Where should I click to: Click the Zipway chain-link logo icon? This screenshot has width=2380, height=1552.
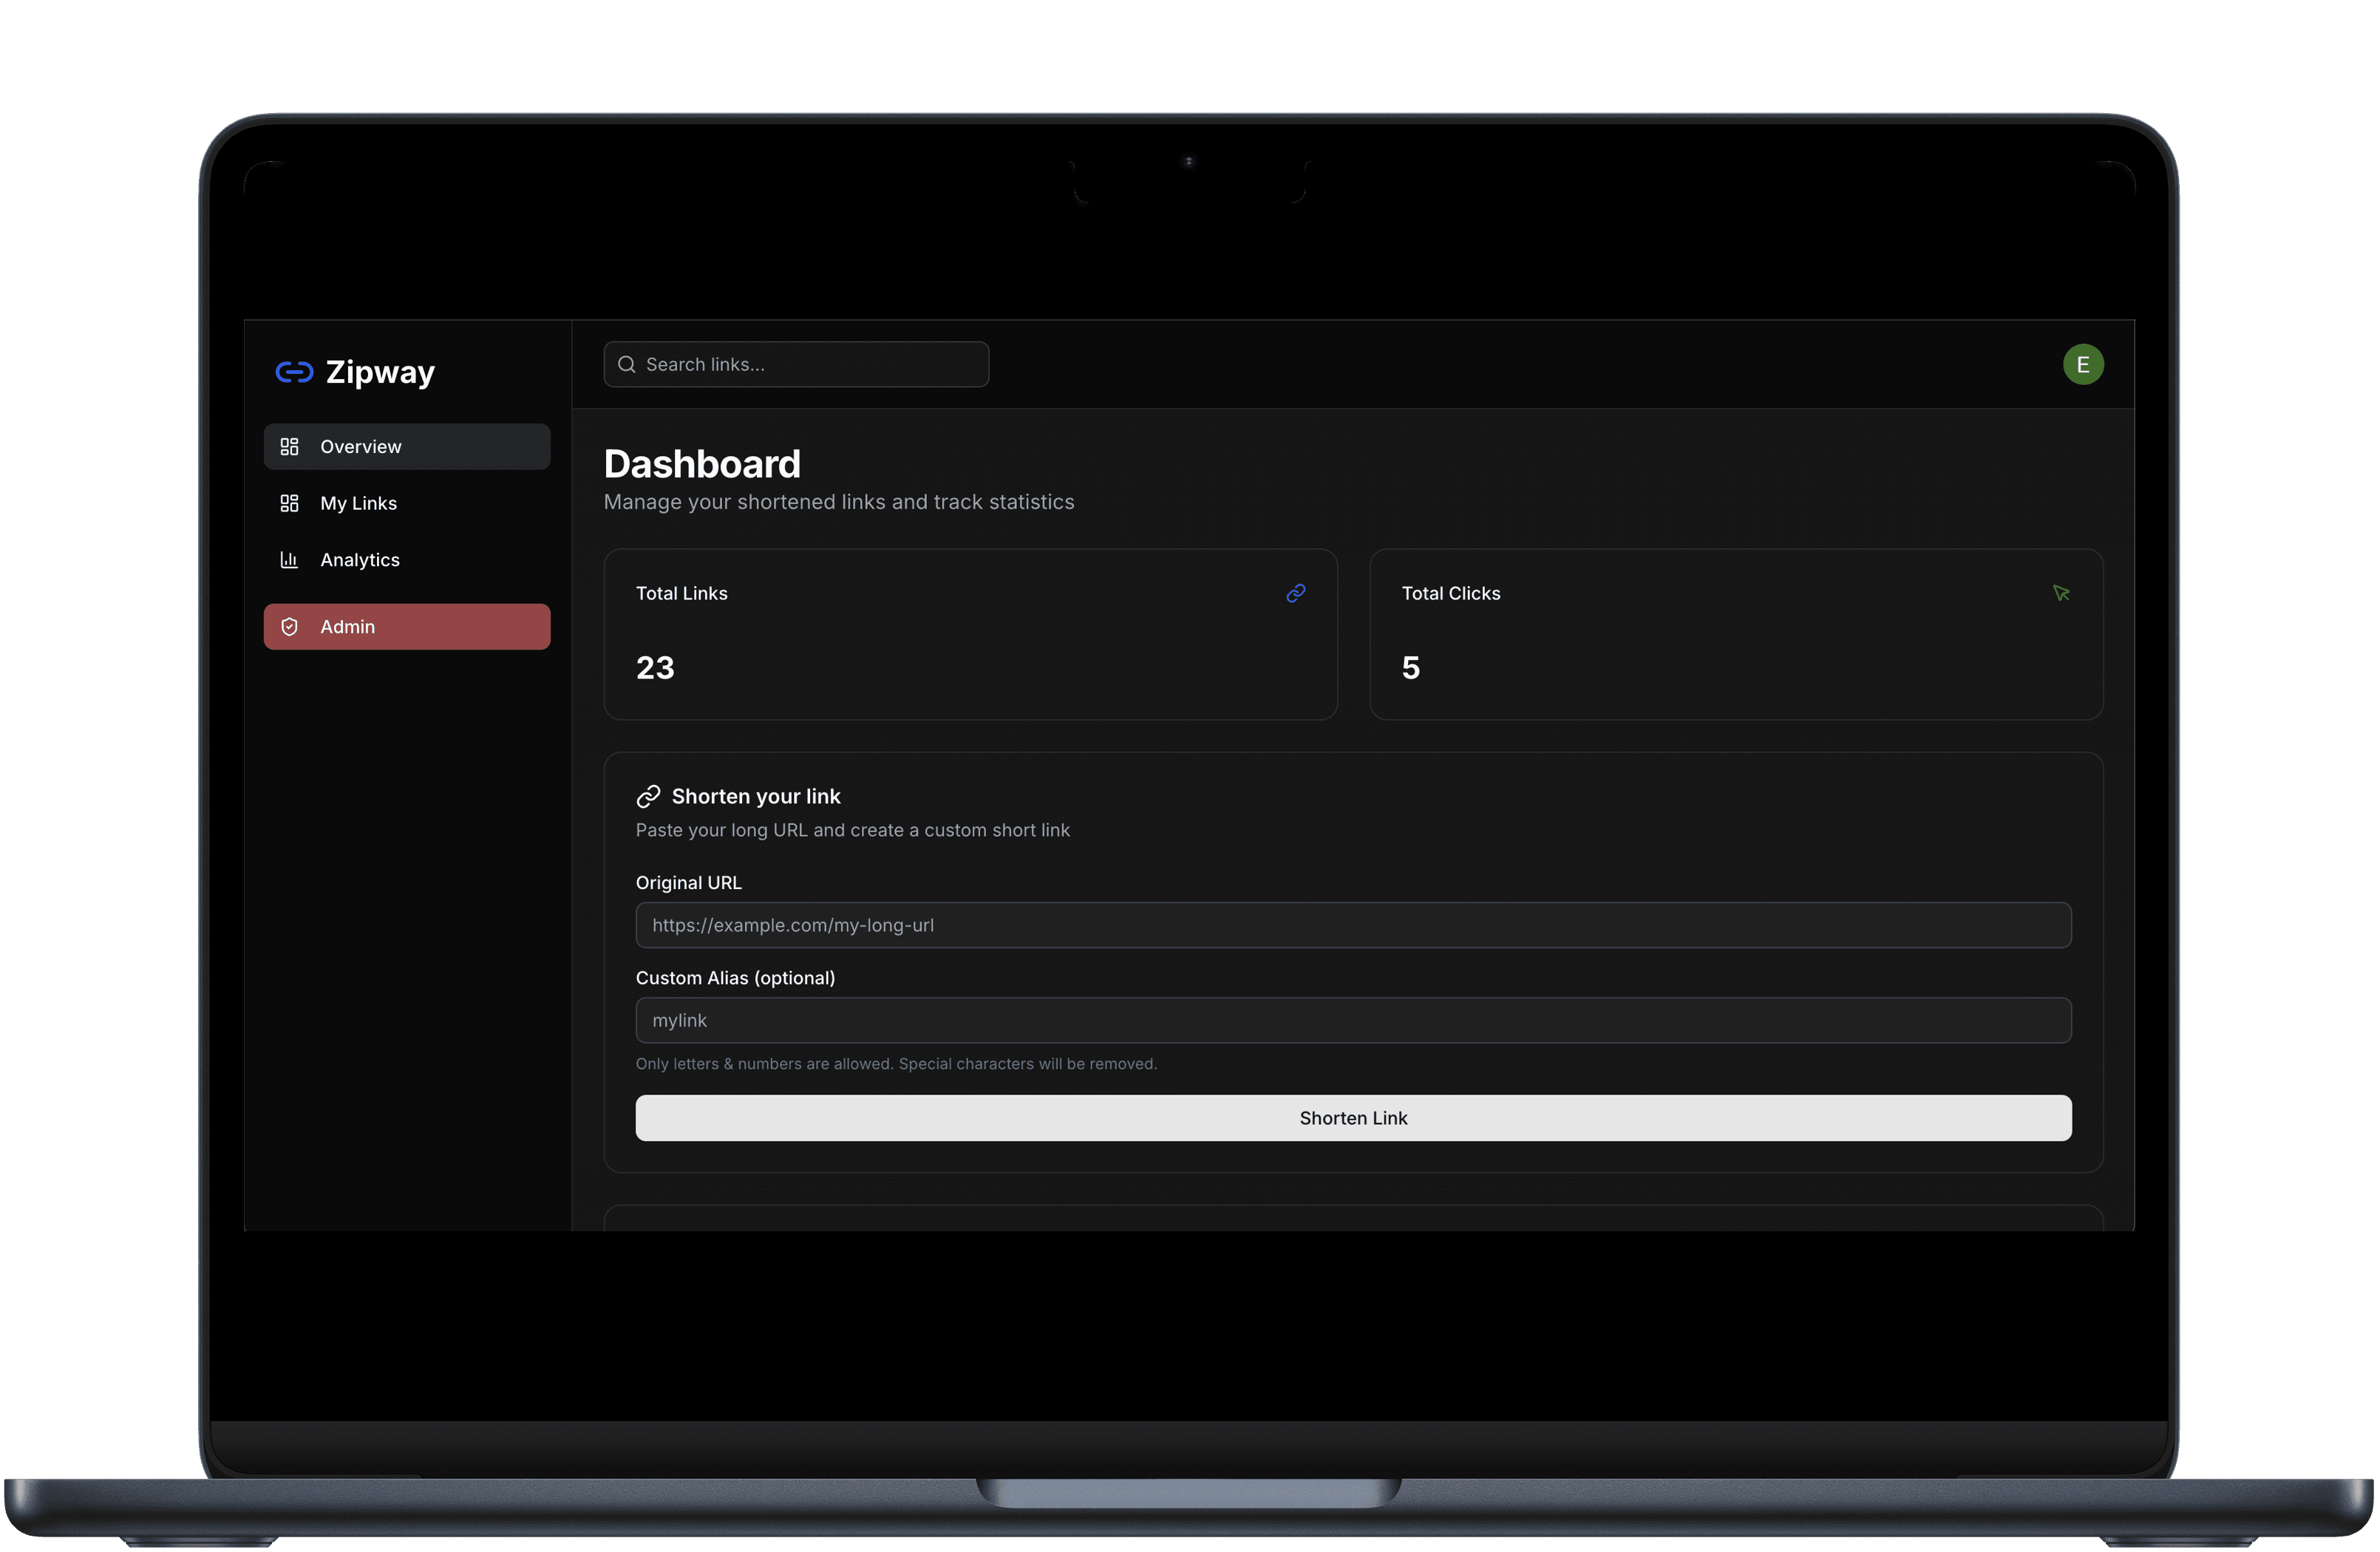pyautogui.click(x=294, y=372)
